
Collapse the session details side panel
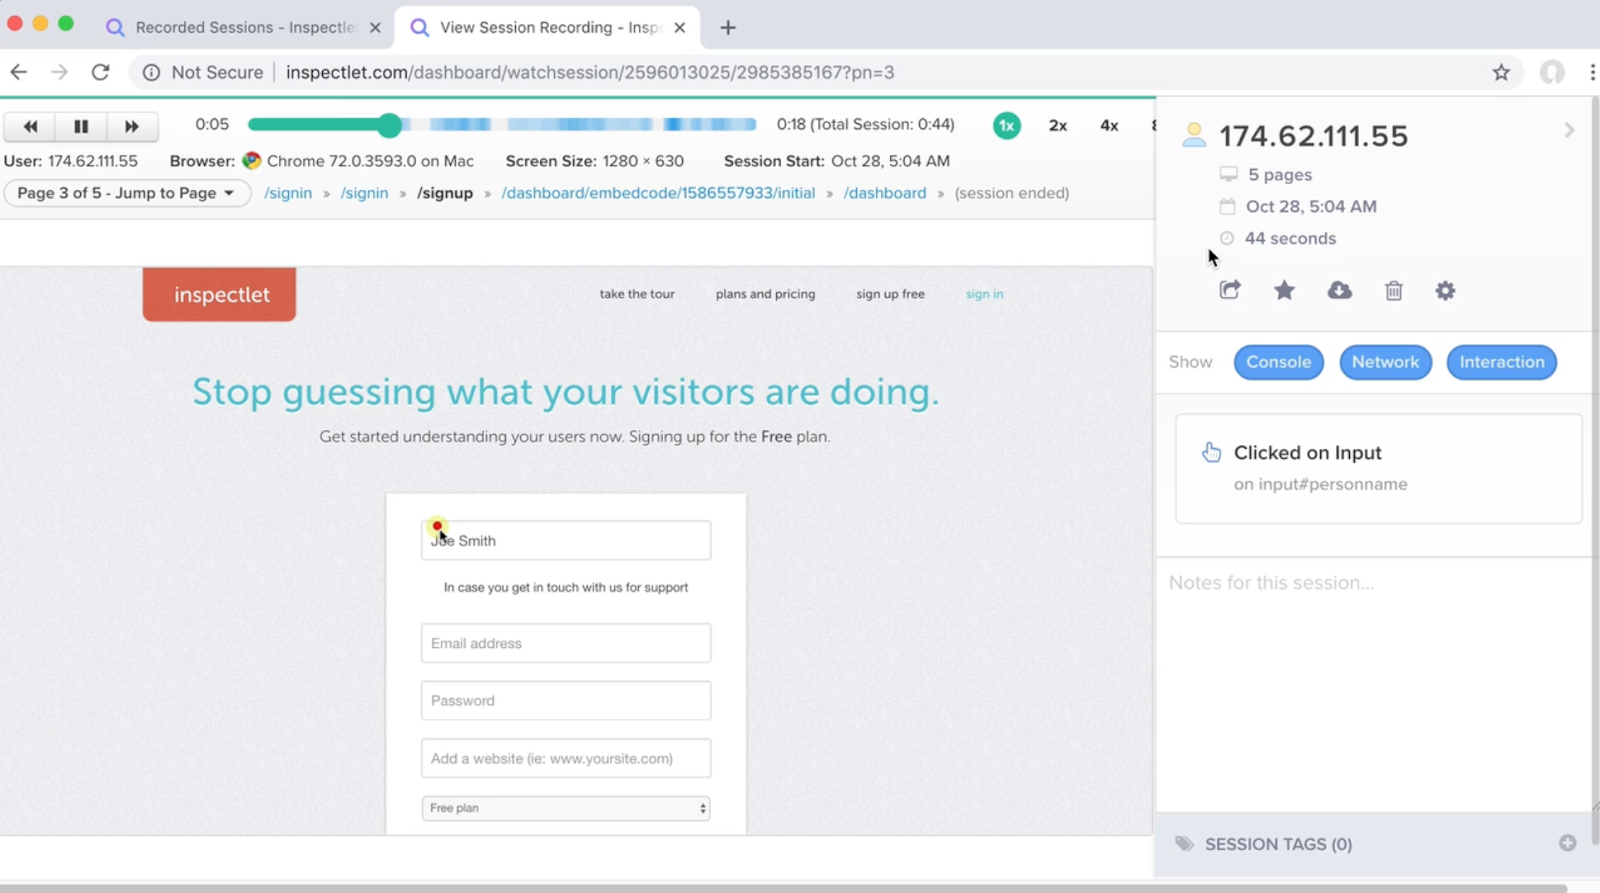pyautogui.click(x=1569, y=130)
